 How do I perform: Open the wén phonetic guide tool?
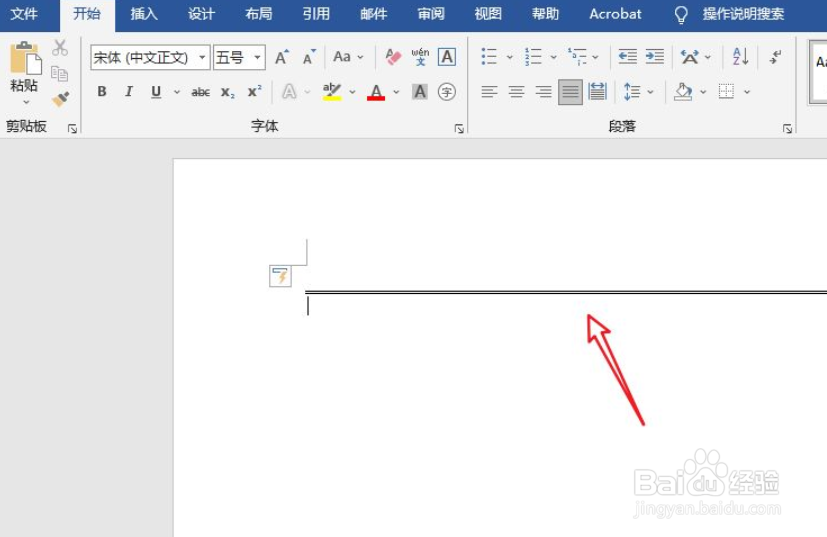pos(420,56)
